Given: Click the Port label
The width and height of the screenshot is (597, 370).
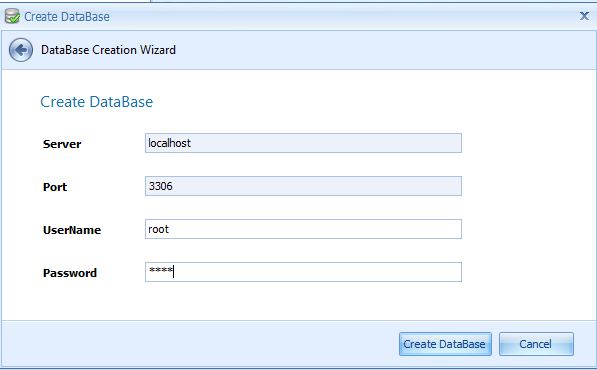Looking at the screenshot, I should pos(55,187).
